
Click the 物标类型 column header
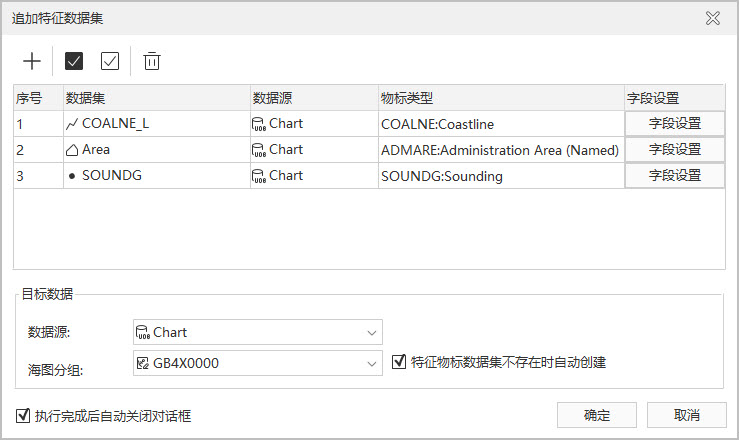[500, 98]
